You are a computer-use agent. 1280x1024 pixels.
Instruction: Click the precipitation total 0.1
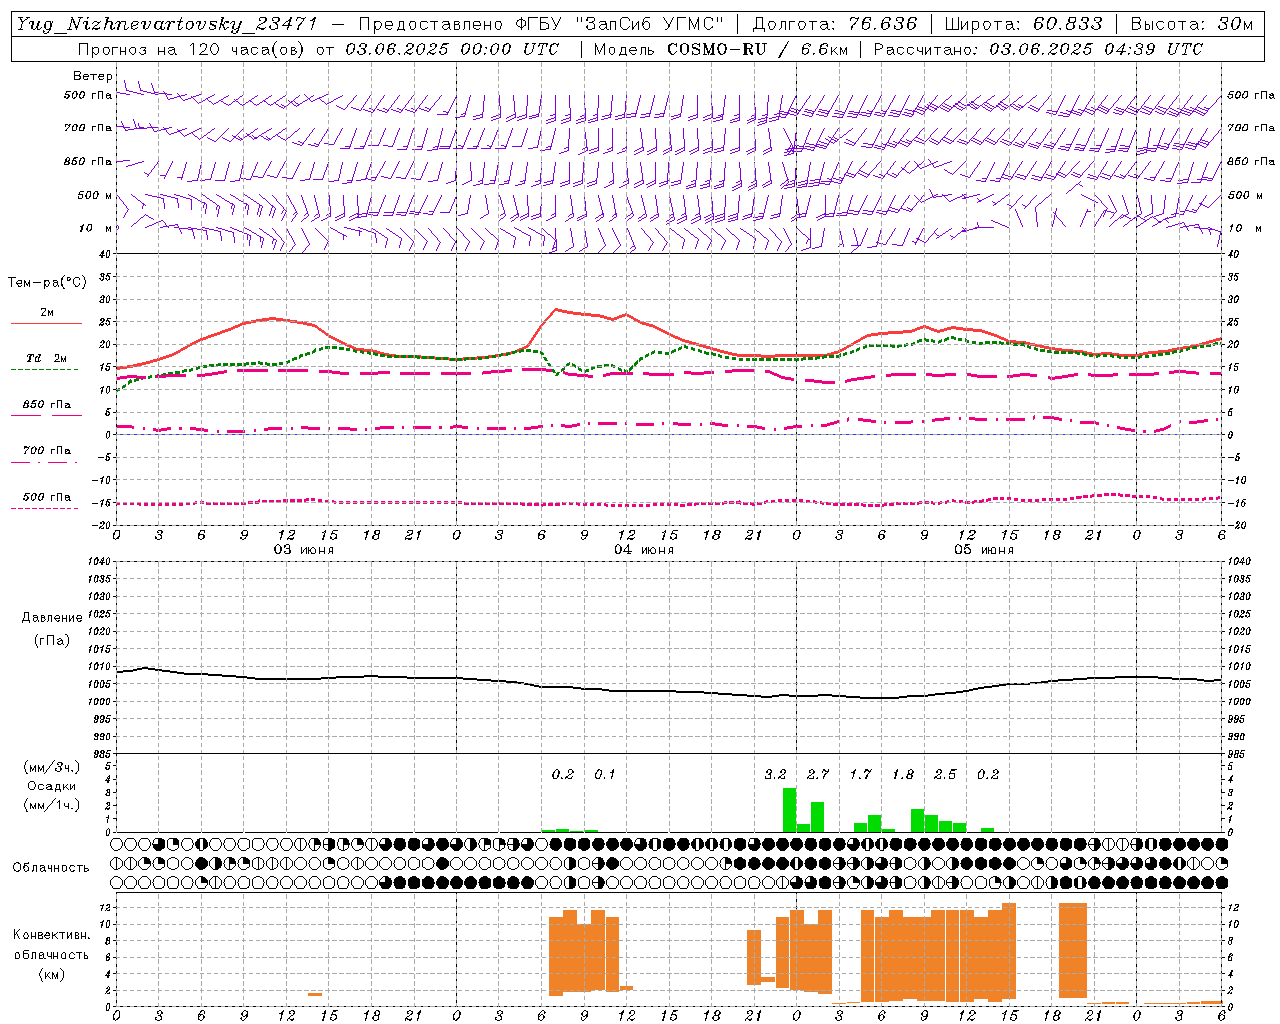pyautogui.click(x=605, y=774)
